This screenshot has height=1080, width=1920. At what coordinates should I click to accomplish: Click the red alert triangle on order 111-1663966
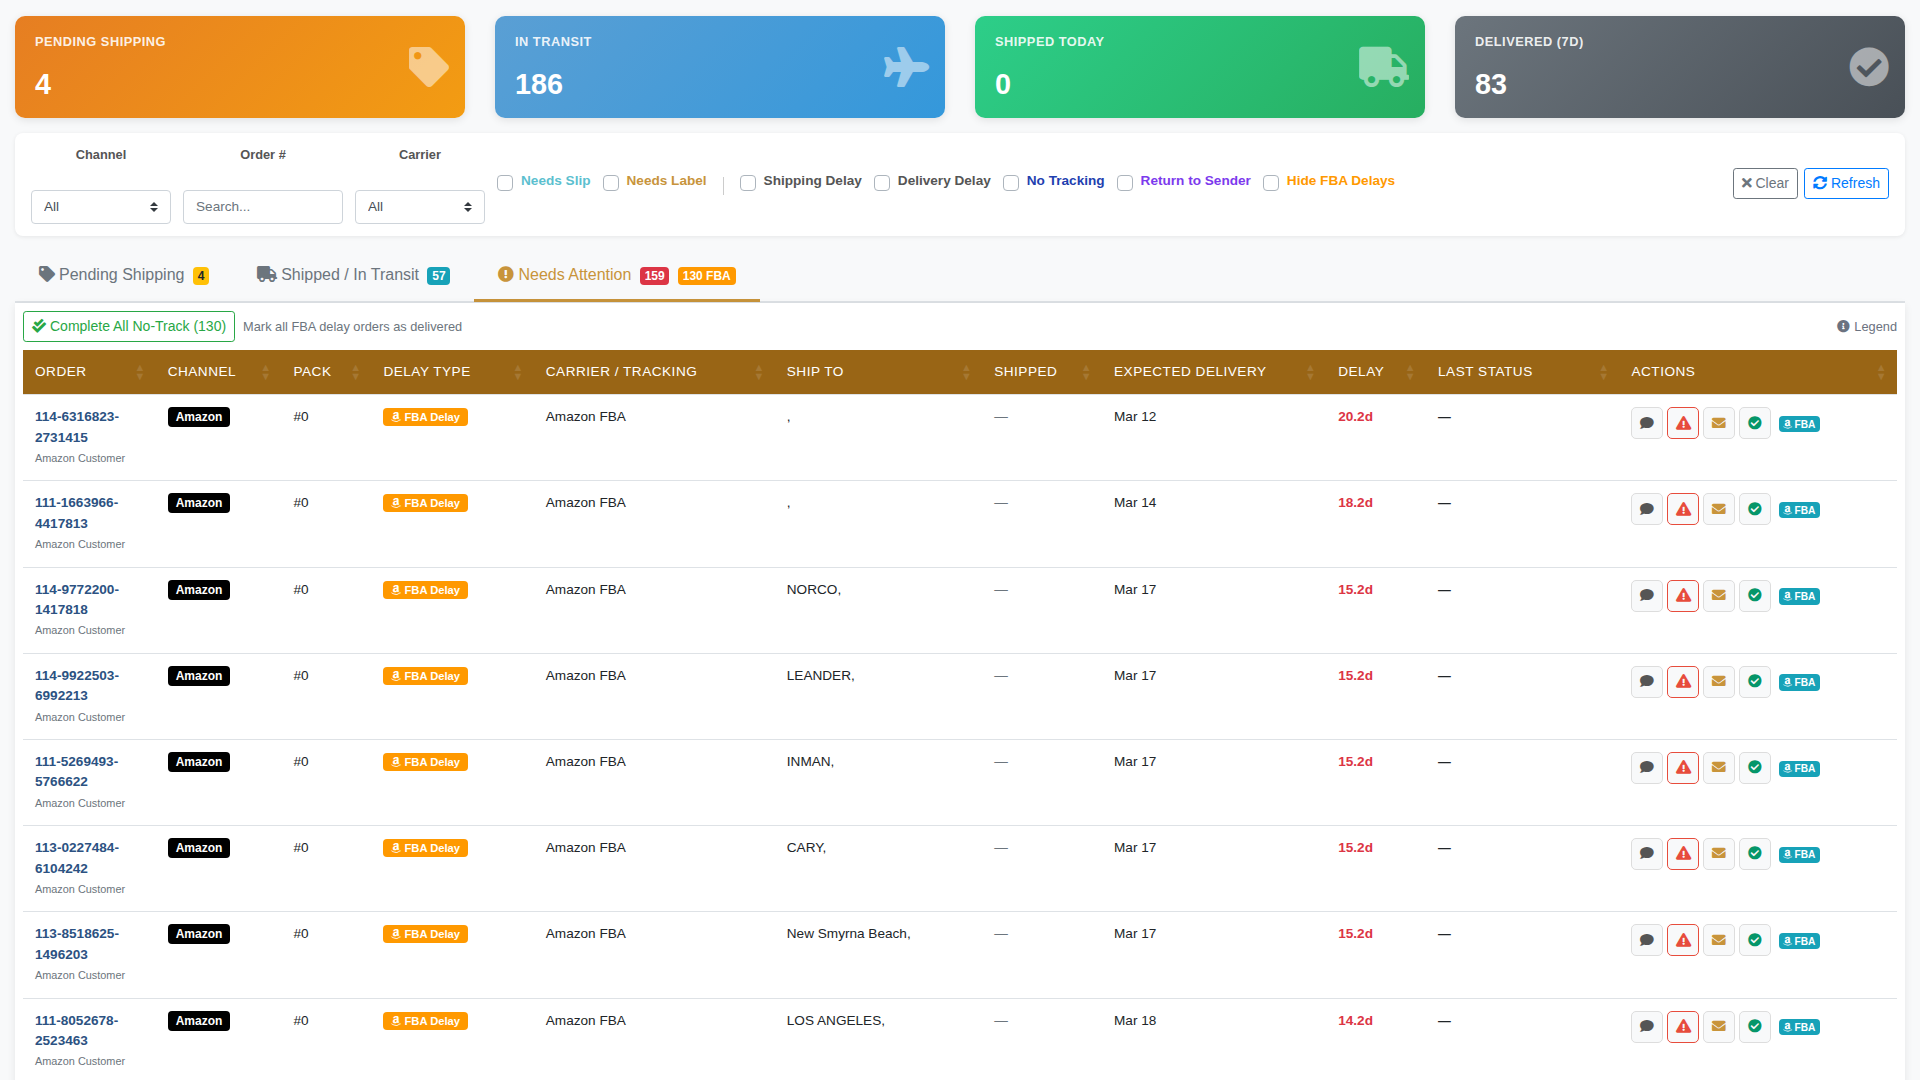click(1682, 508)
